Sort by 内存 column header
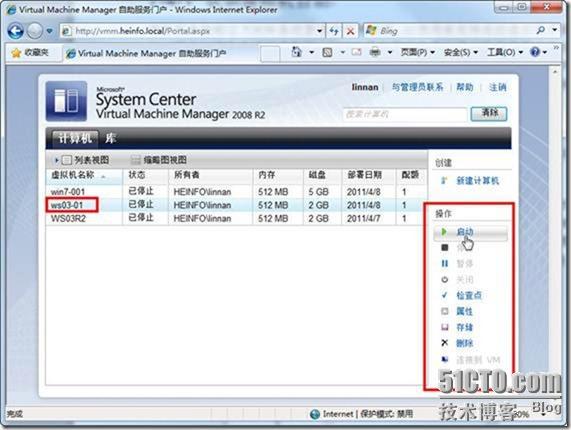Viewport: 571px width, 430px height. pyautogui.click(x=278, y=175)
